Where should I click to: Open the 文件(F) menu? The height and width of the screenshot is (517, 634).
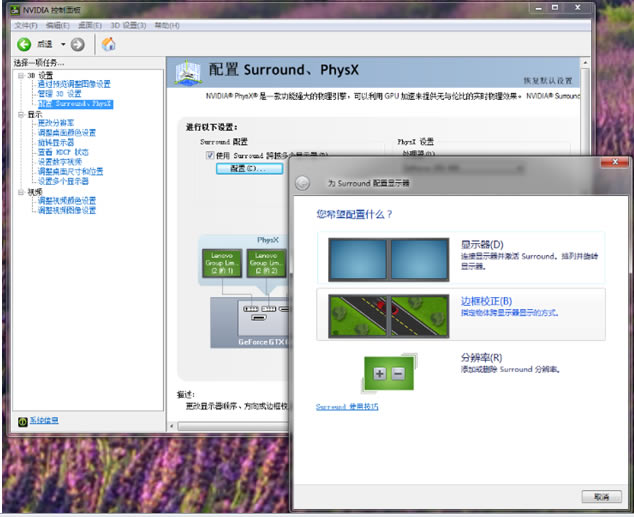pos(26,25)
